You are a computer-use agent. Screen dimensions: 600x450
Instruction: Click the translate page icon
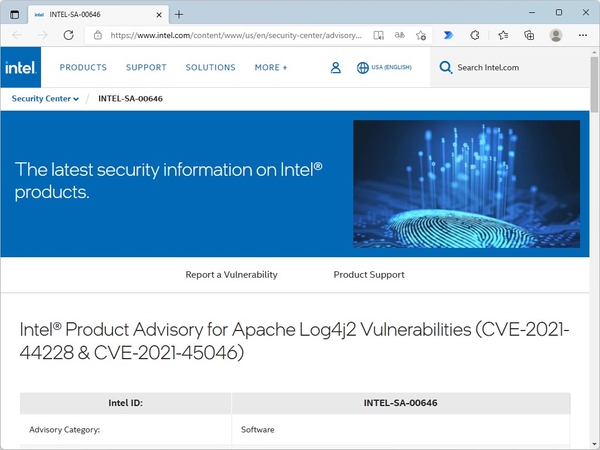click(399, 35)
